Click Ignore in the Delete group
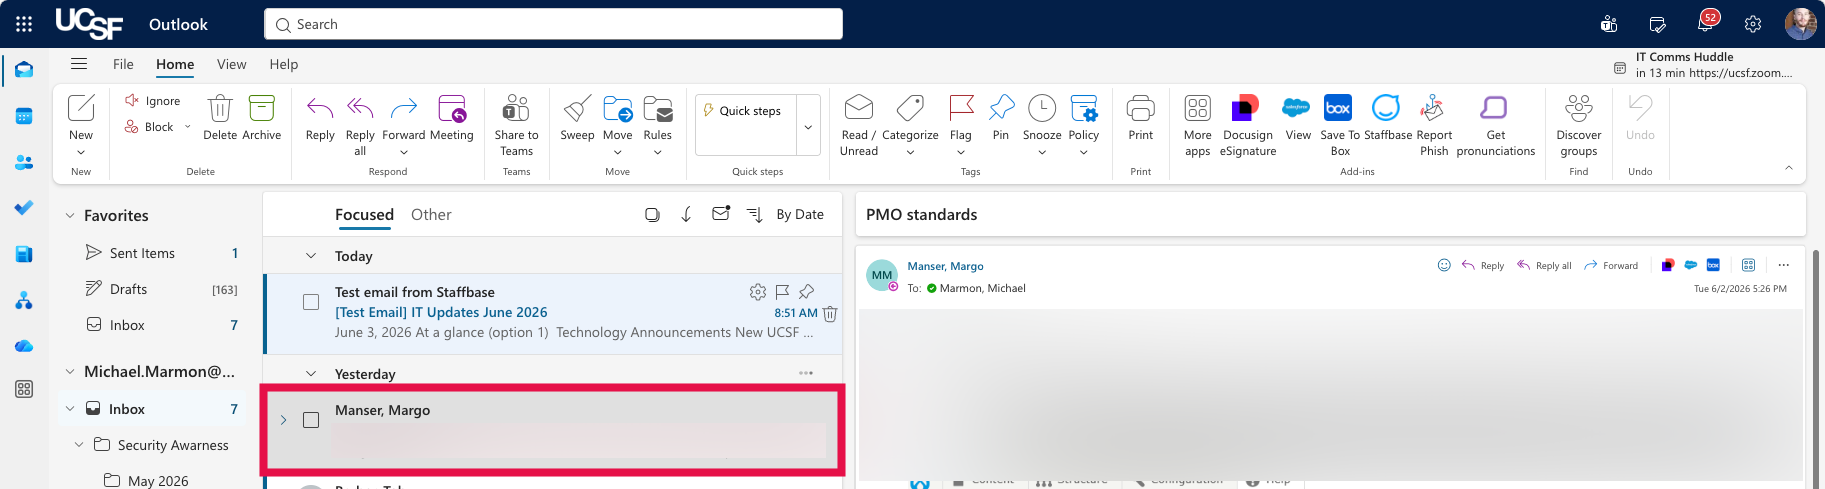 (153, 101)
